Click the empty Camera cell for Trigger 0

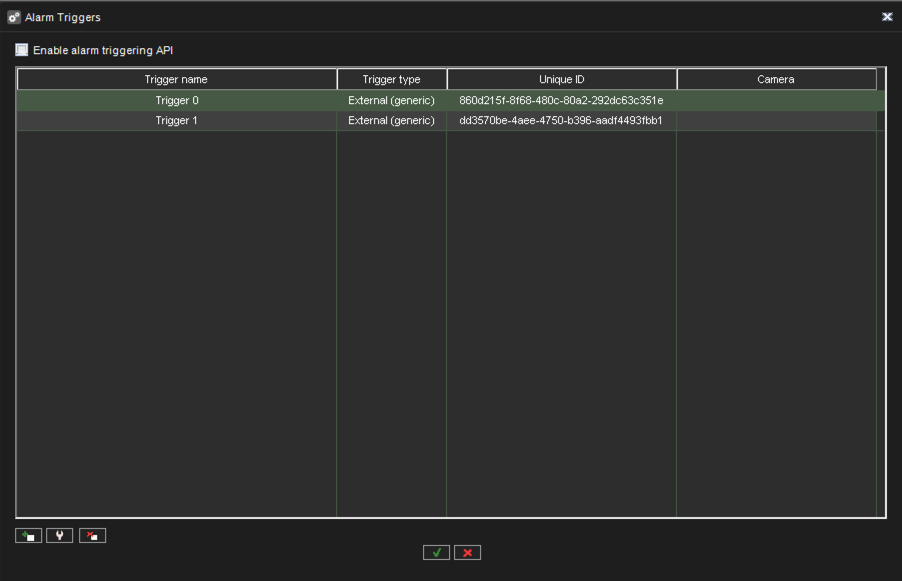click(x=776, y=100)
